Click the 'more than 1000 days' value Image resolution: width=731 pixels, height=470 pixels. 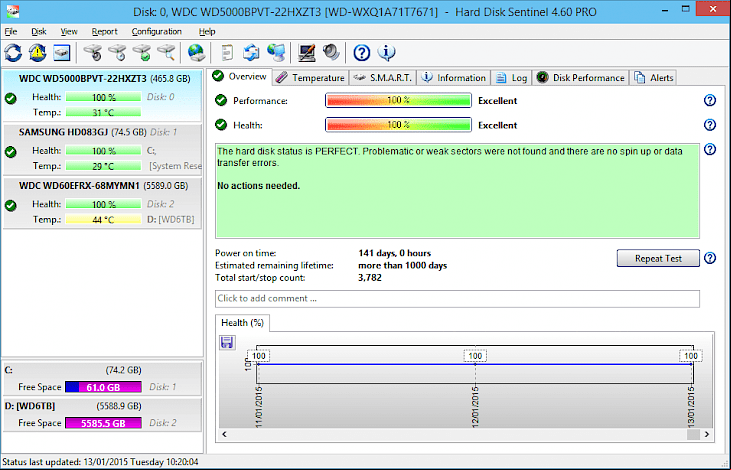click(x=402, y=265)
